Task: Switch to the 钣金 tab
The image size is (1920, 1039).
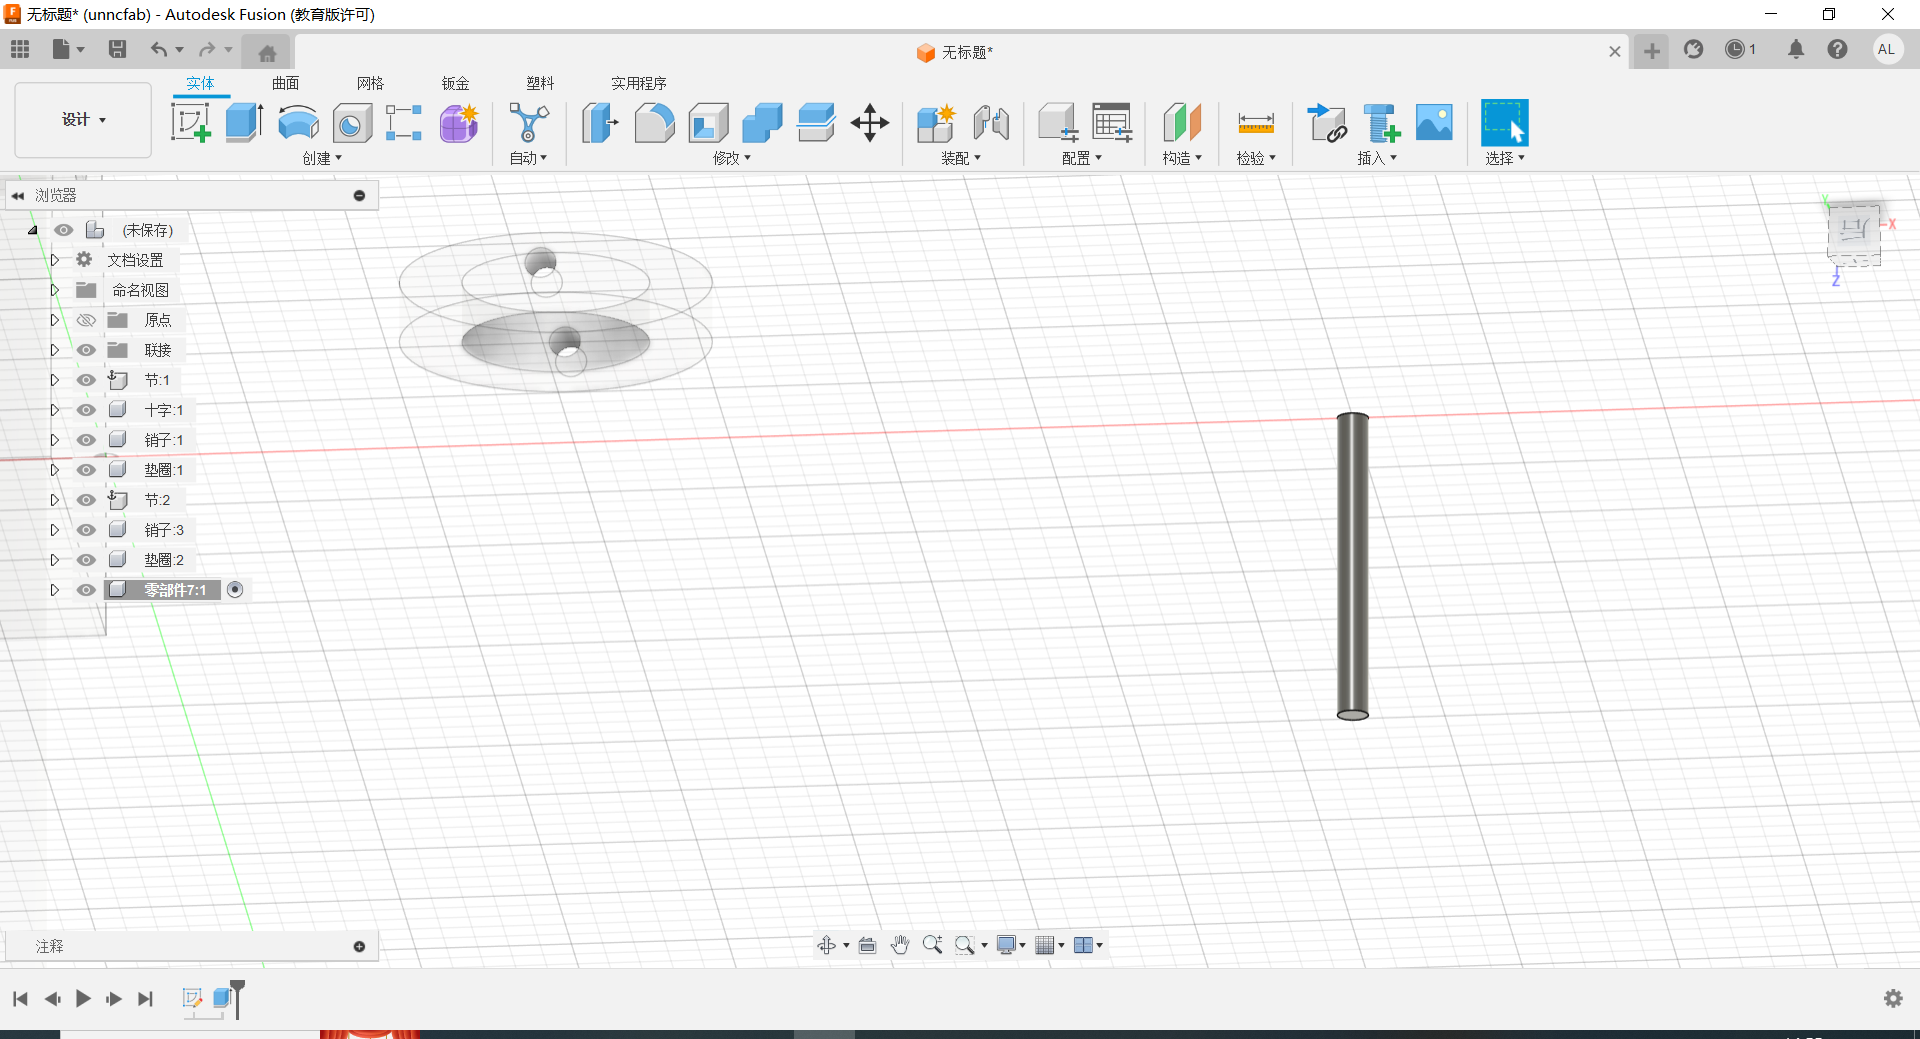Action: click(x=455, y=83)
